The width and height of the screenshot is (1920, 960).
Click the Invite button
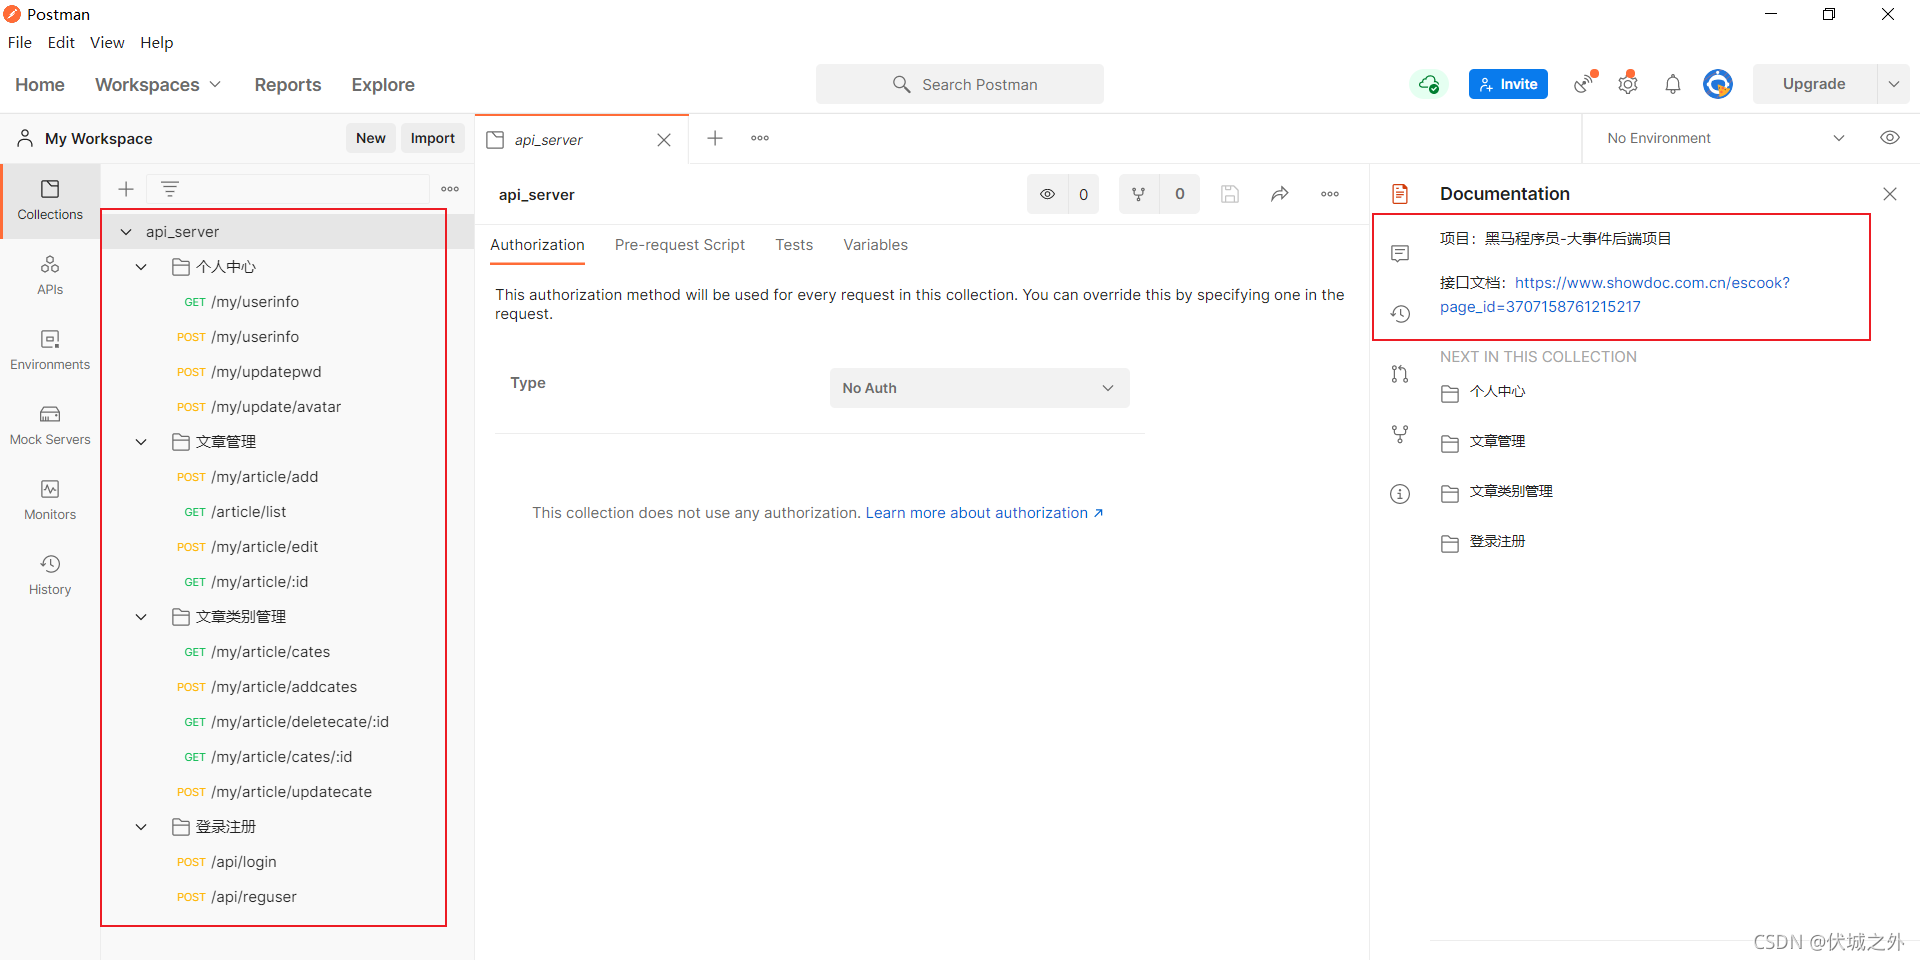(1508, 84)
